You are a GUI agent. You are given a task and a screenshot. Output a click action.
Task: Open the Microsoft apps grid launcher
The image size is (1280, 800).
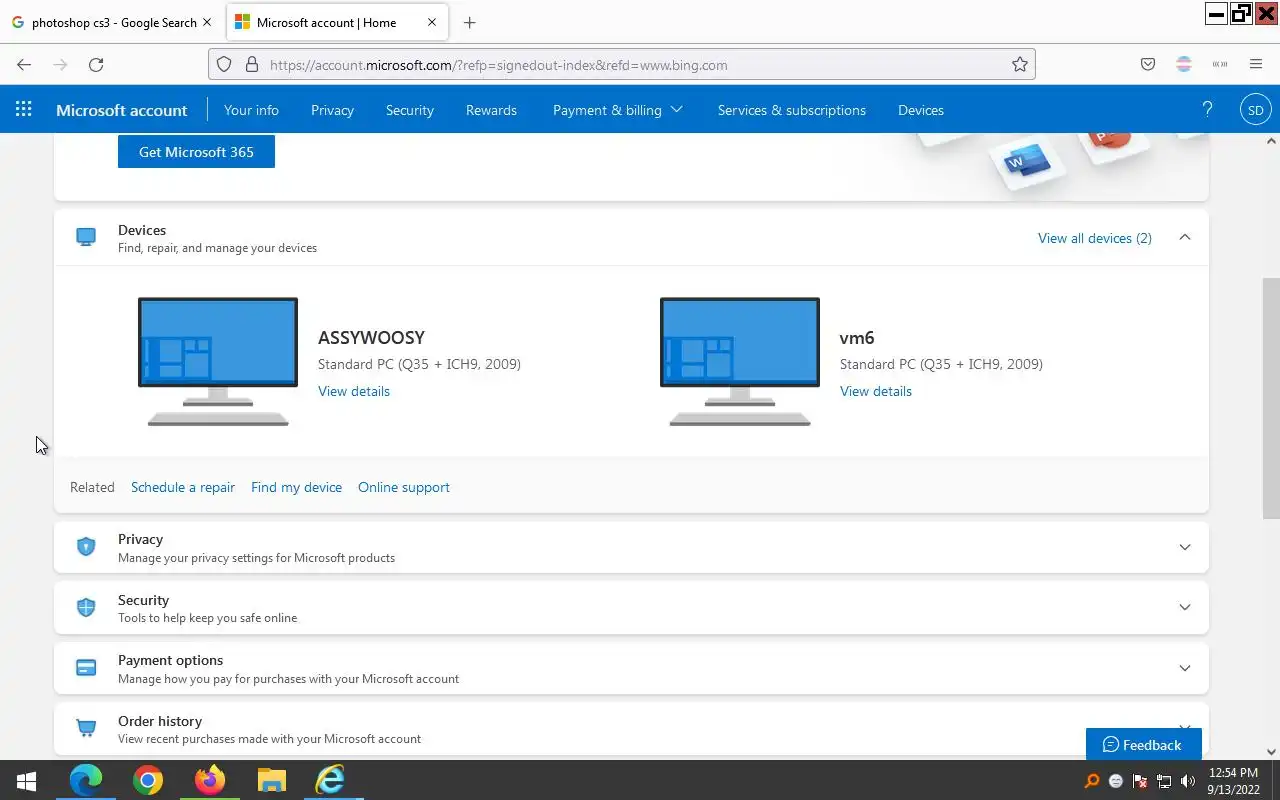[x=24, y=110]
